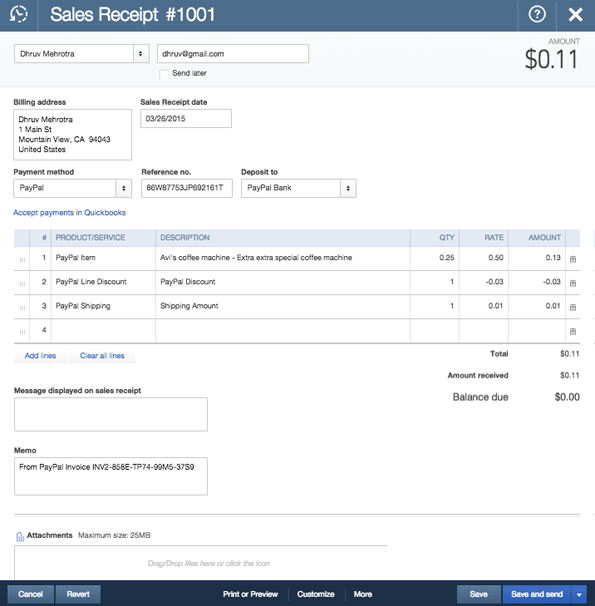Click the Save button
Viewport: 595px width, 606px height.
pos(479,594)
